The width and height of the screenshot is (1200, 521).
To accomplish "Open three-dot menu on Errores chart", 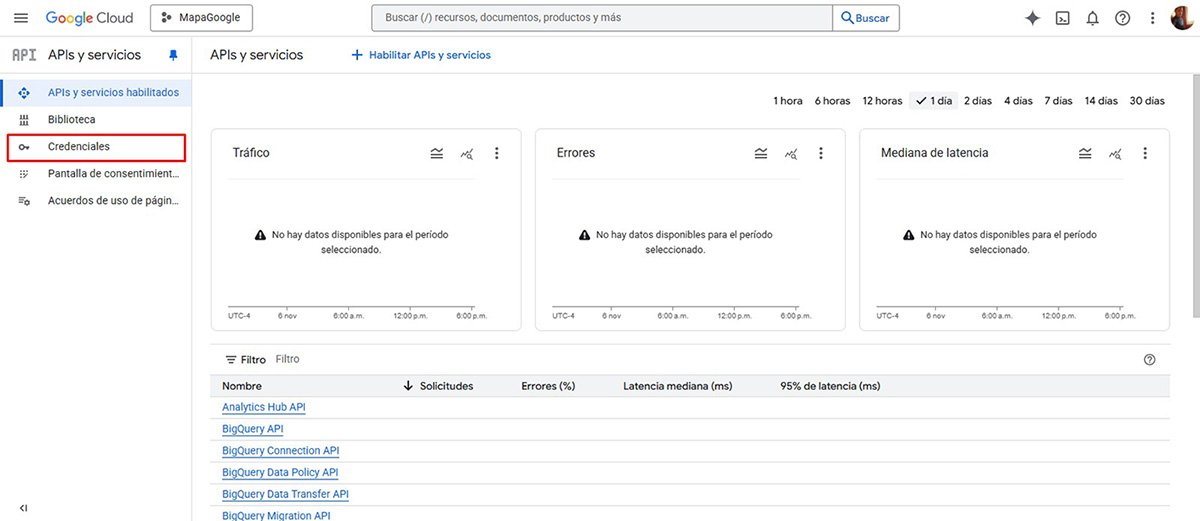I will (x=821, y=153).
